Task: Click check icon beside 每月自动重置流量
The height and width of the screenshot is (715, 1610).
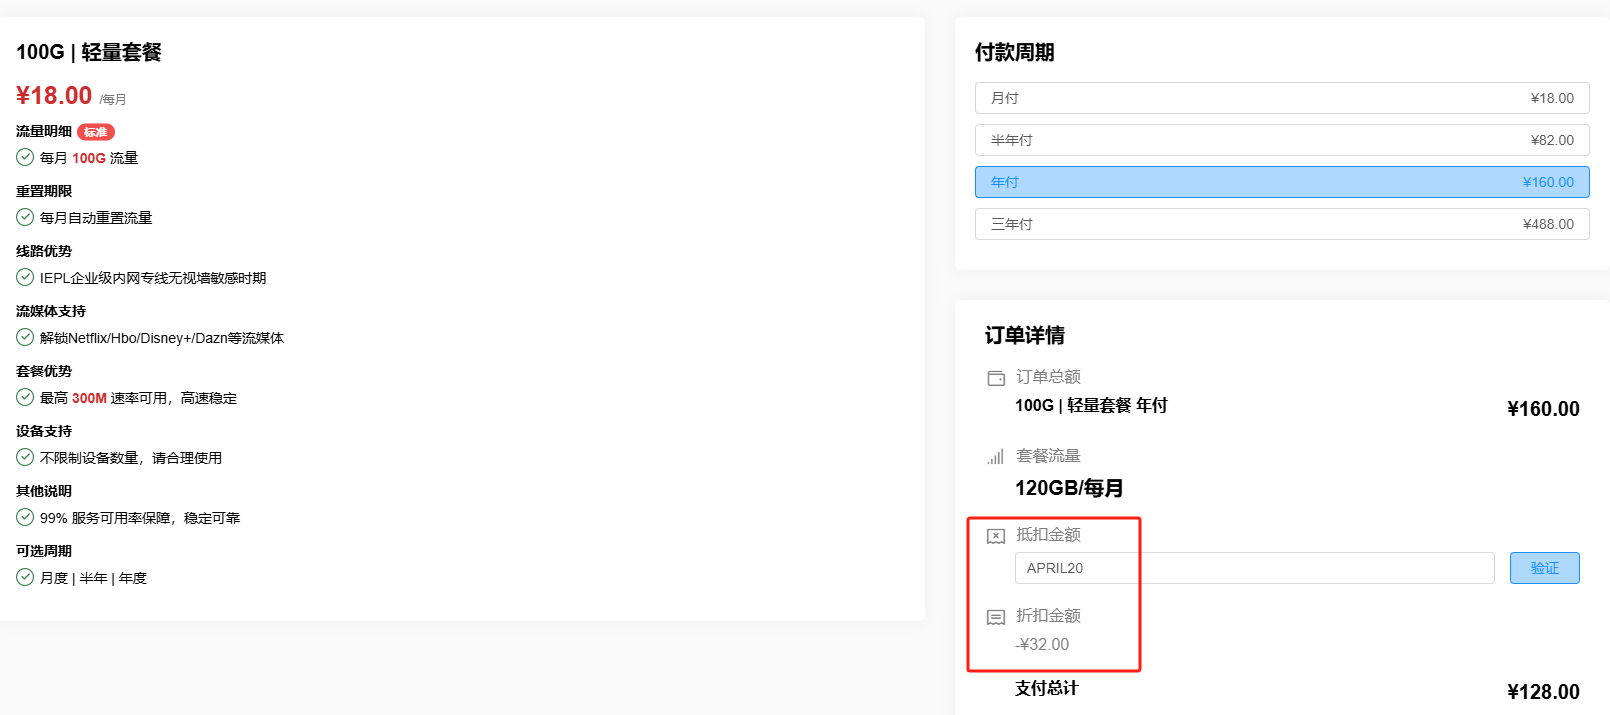Action: [x=25, y=217]
